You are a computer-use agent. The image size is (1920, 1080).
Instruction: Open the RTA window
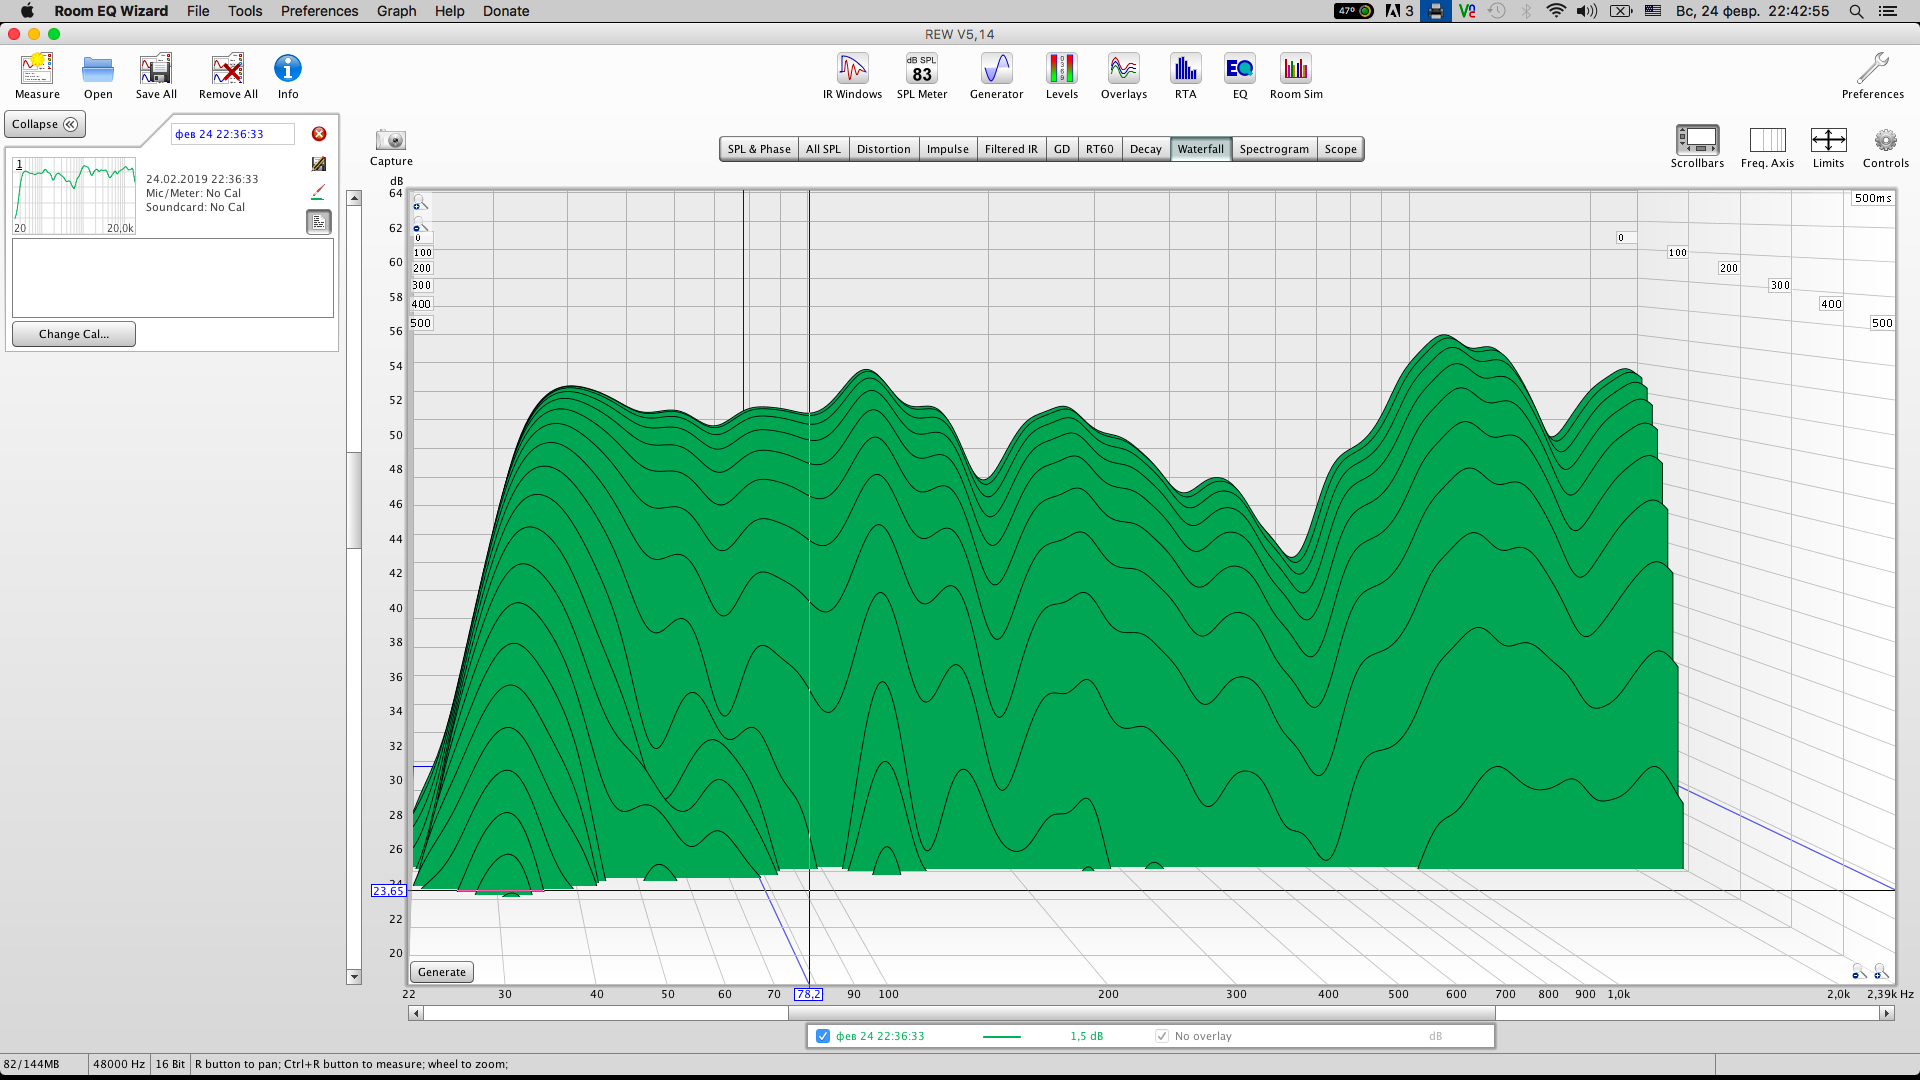click(1185, 70)
